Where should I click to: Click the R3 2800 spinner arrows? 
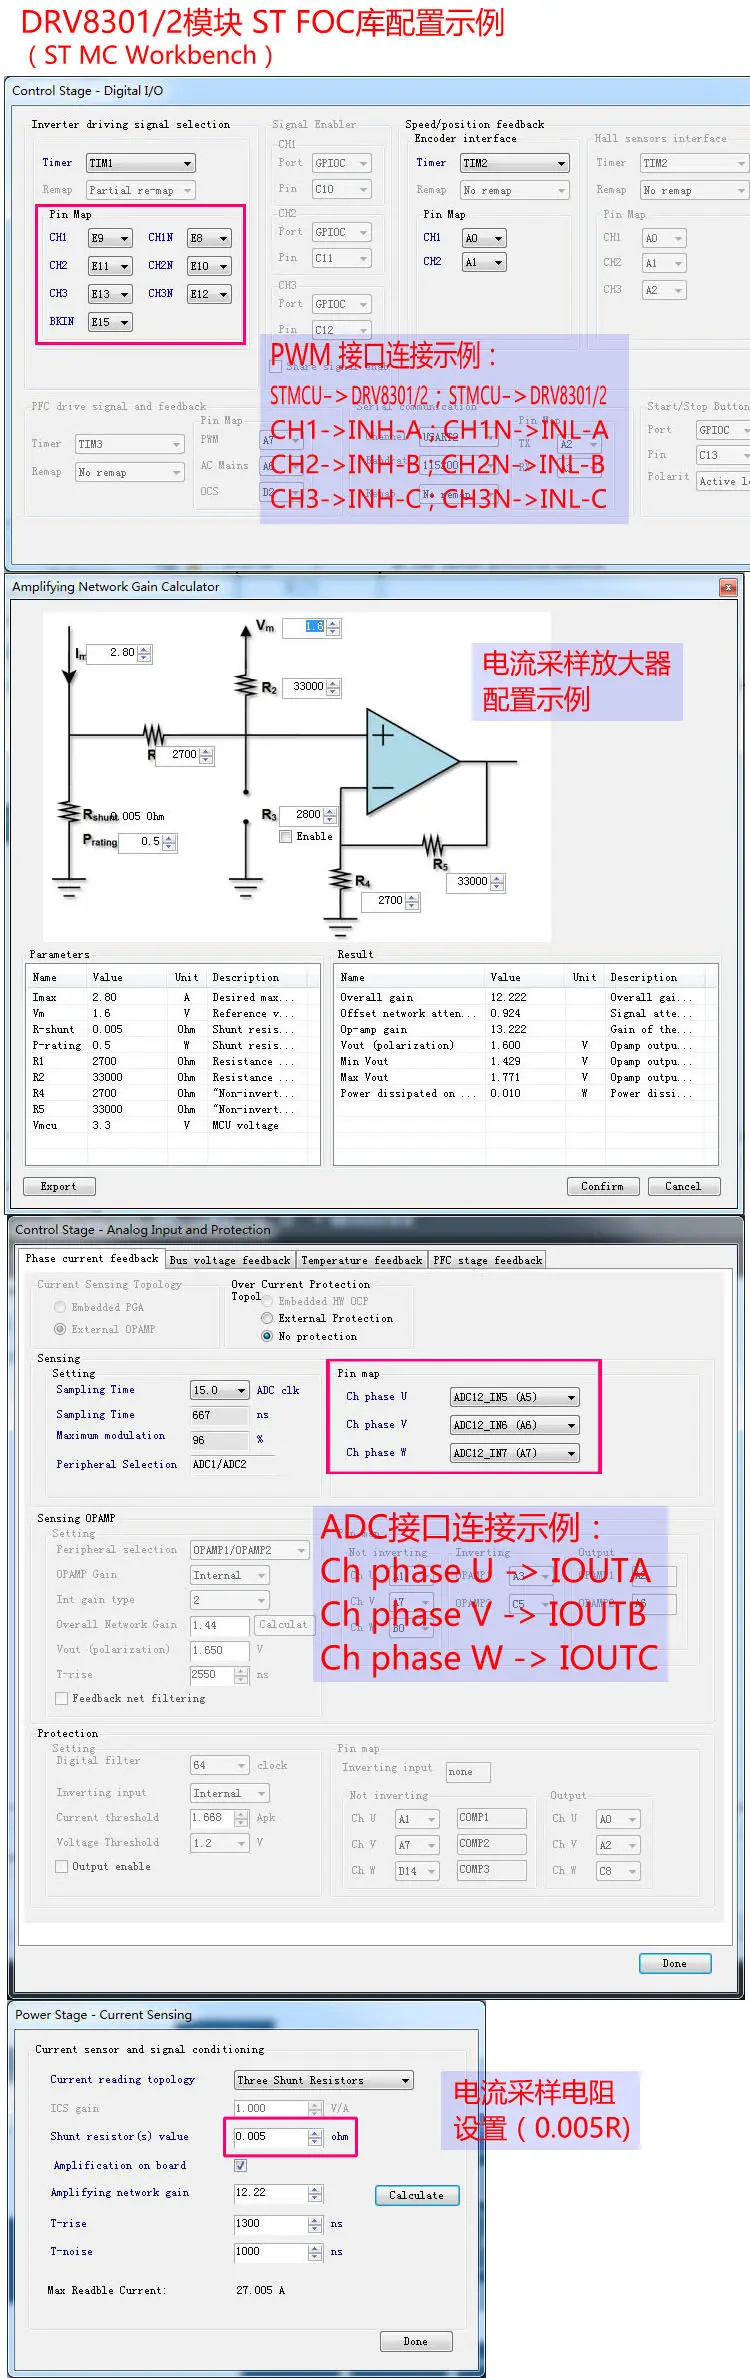coord(330,815)
